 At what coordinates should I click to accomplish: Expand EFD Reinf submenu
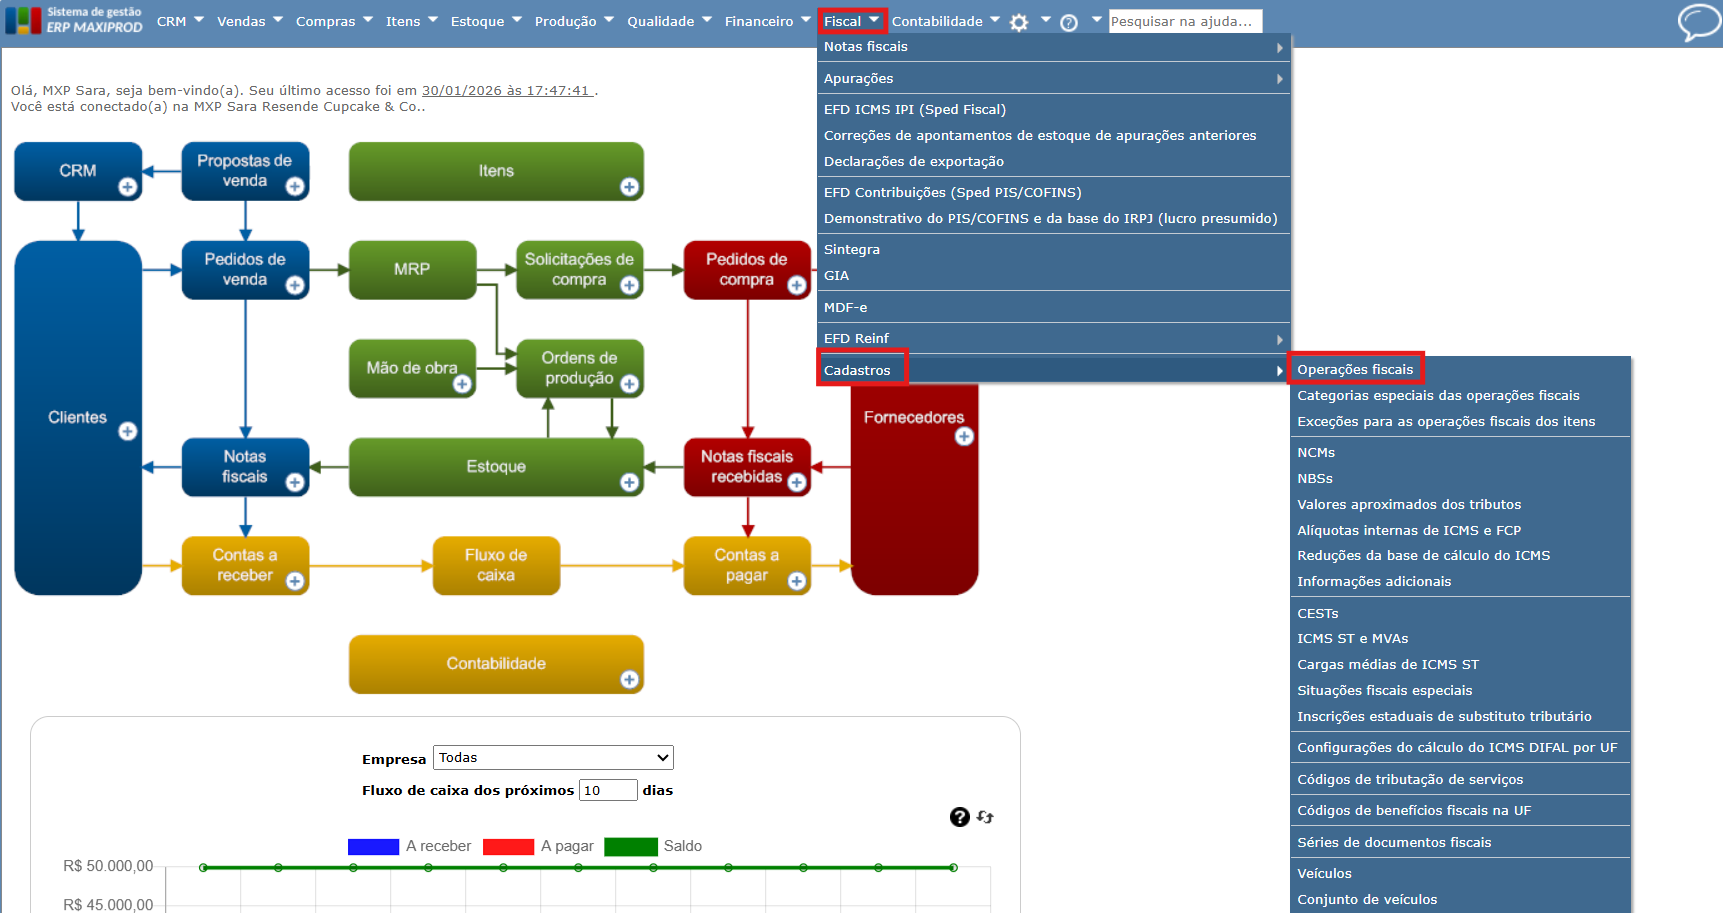coord(1054,339)
